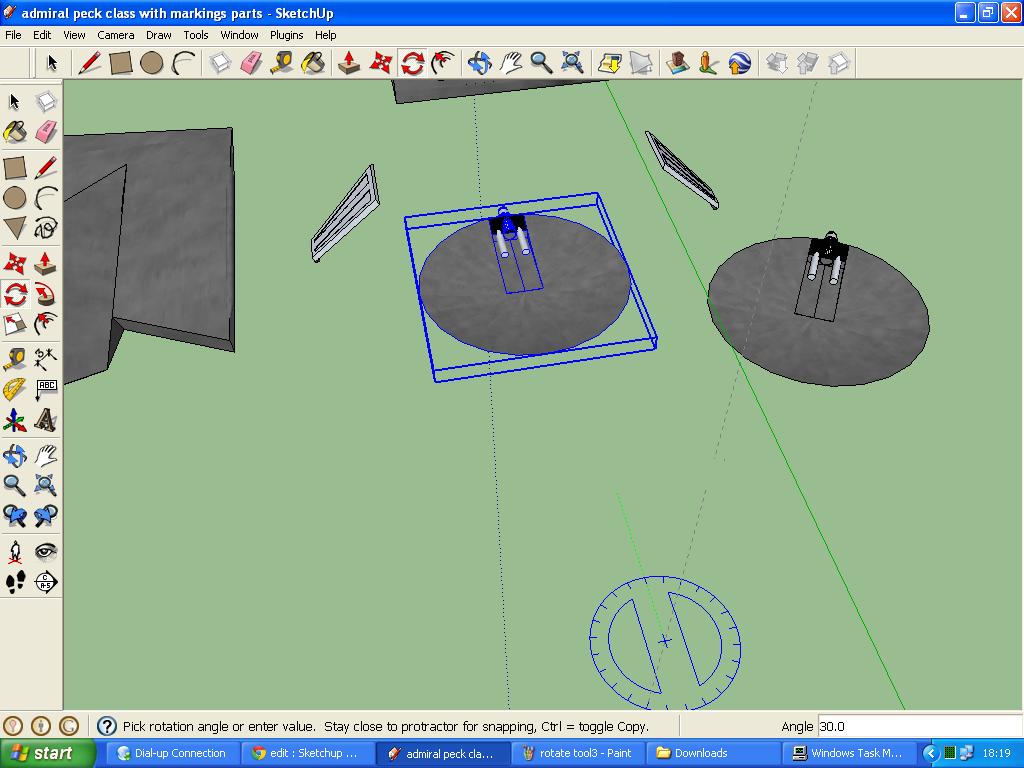This screenshot has width=1024, height=768.
Task: Select the Circle tool
Action: click(14, 196)
